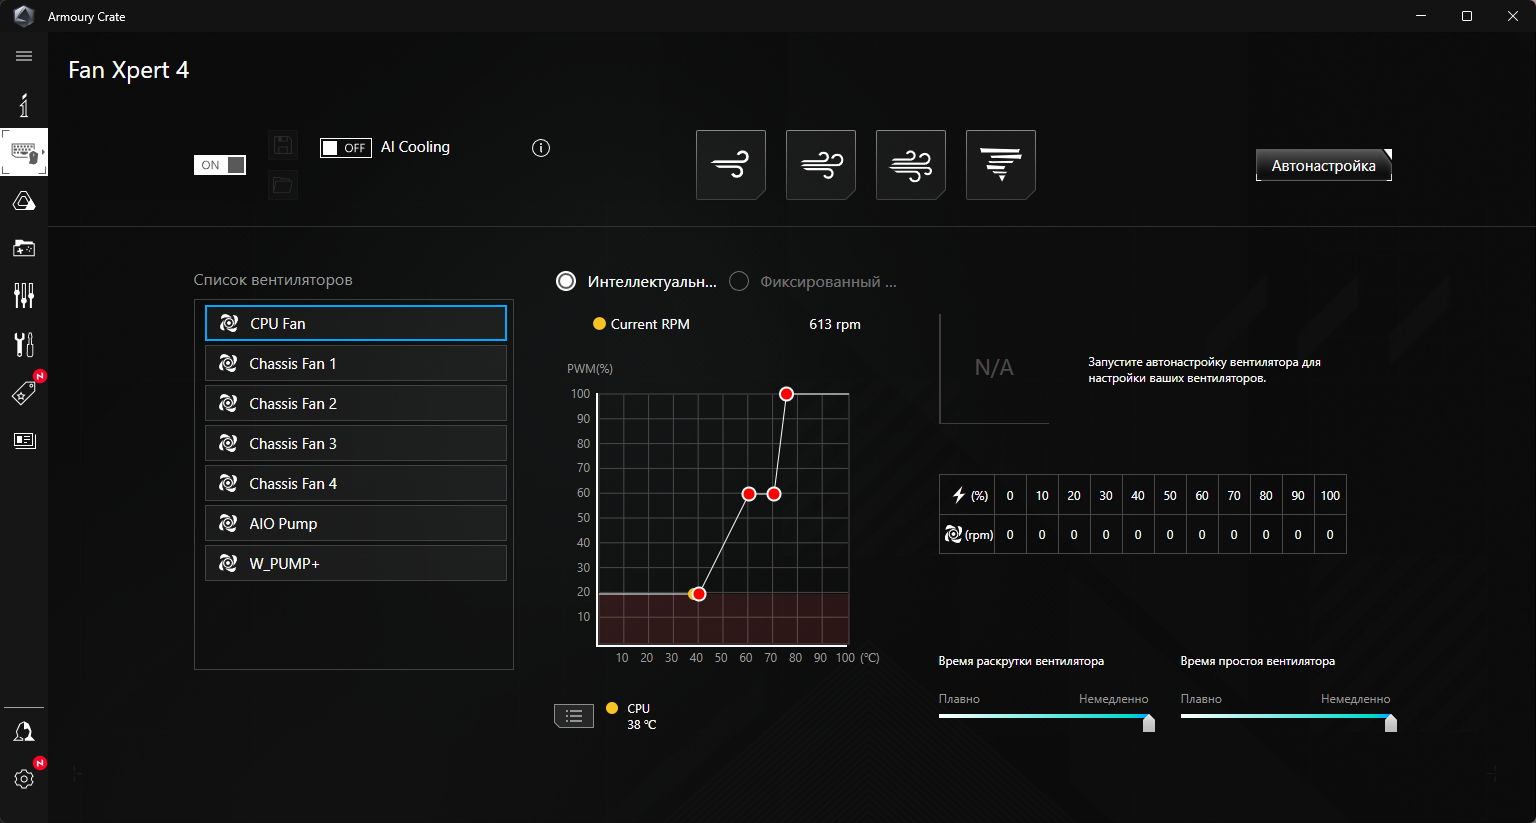Open Settings gear sidebar icon

pos(24,778)
